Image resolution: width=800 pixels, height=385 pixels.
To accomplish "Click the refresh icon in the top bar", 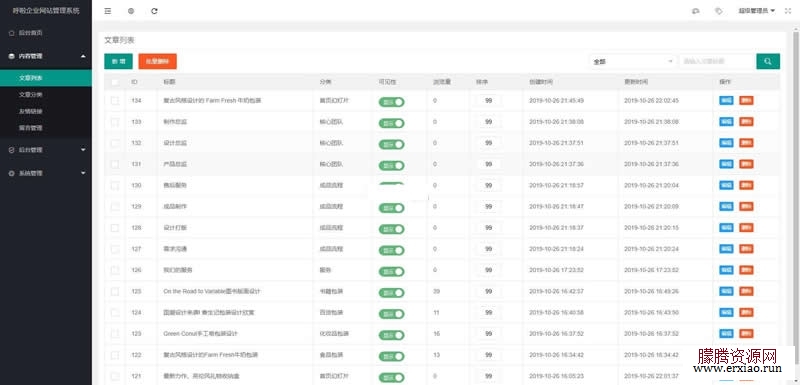I will [x=154, y=11].
